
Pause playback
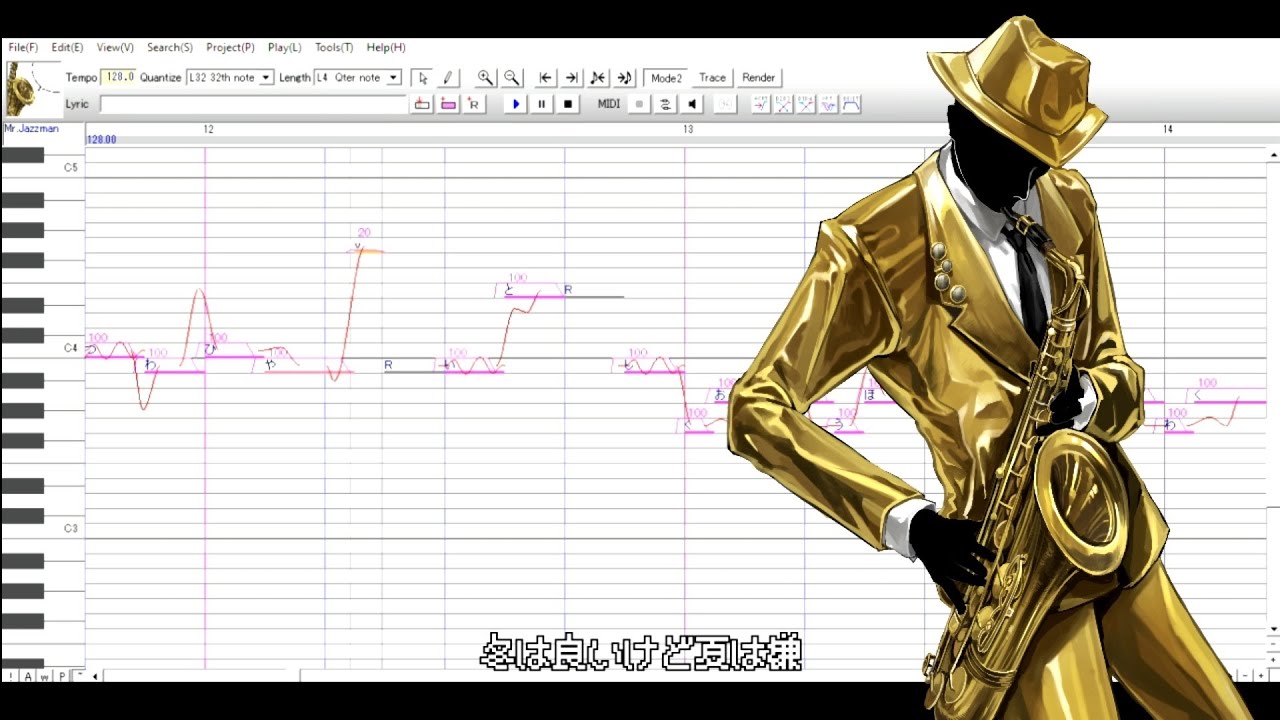(542, 104)
